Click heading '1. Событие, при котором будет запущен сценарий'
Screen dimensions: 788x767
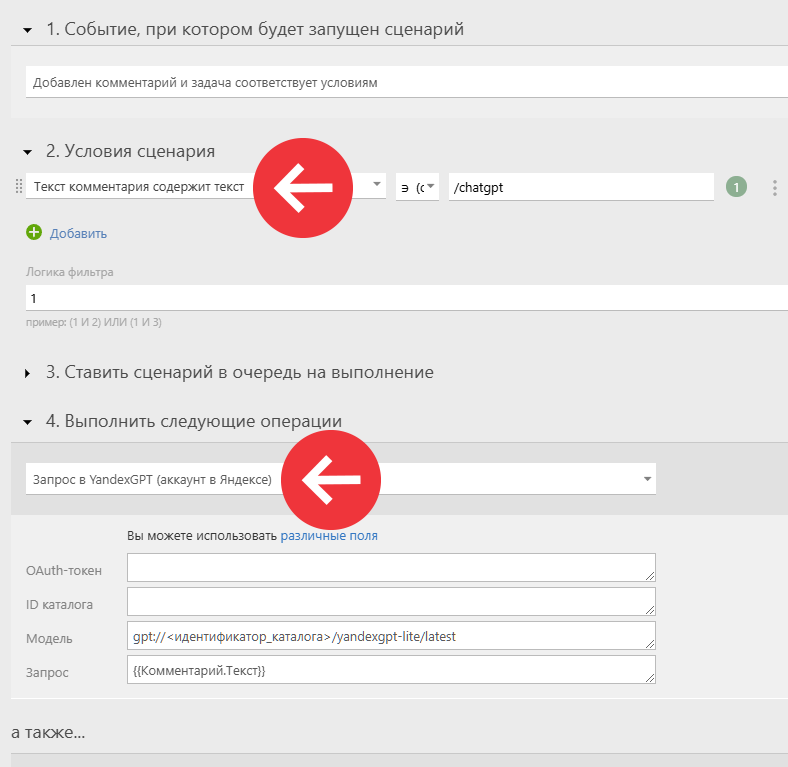pyautogui.click(x=255, y=29)
